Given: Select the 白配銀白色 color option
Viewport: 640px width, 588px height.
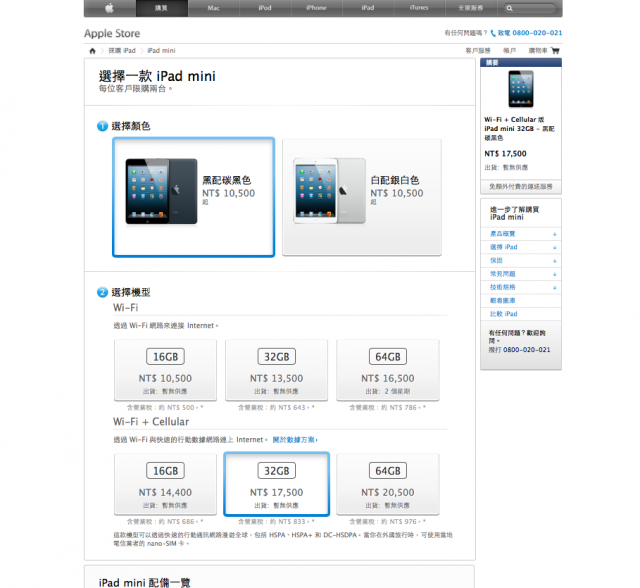Looking at the screenshot, I should (362, 197).
